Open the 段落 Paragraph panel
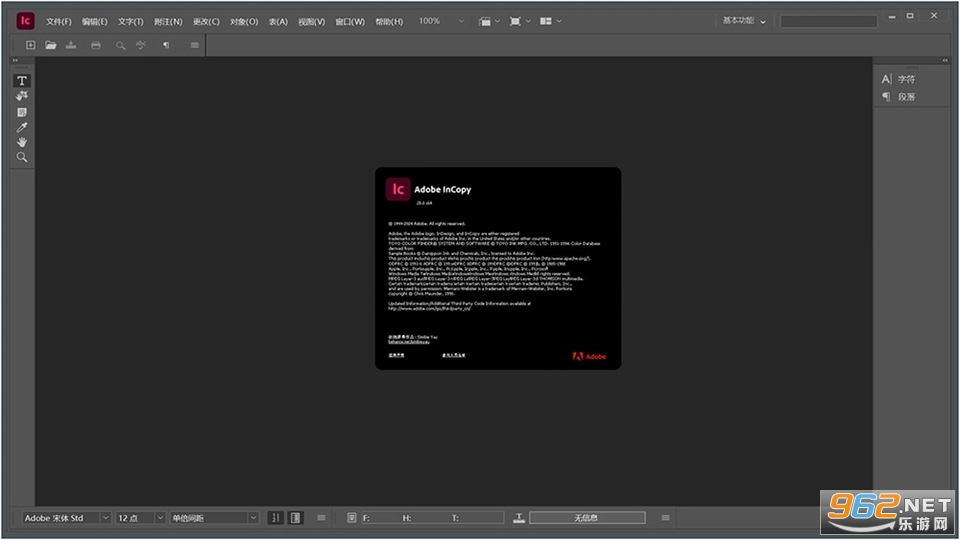 [899, 97]
